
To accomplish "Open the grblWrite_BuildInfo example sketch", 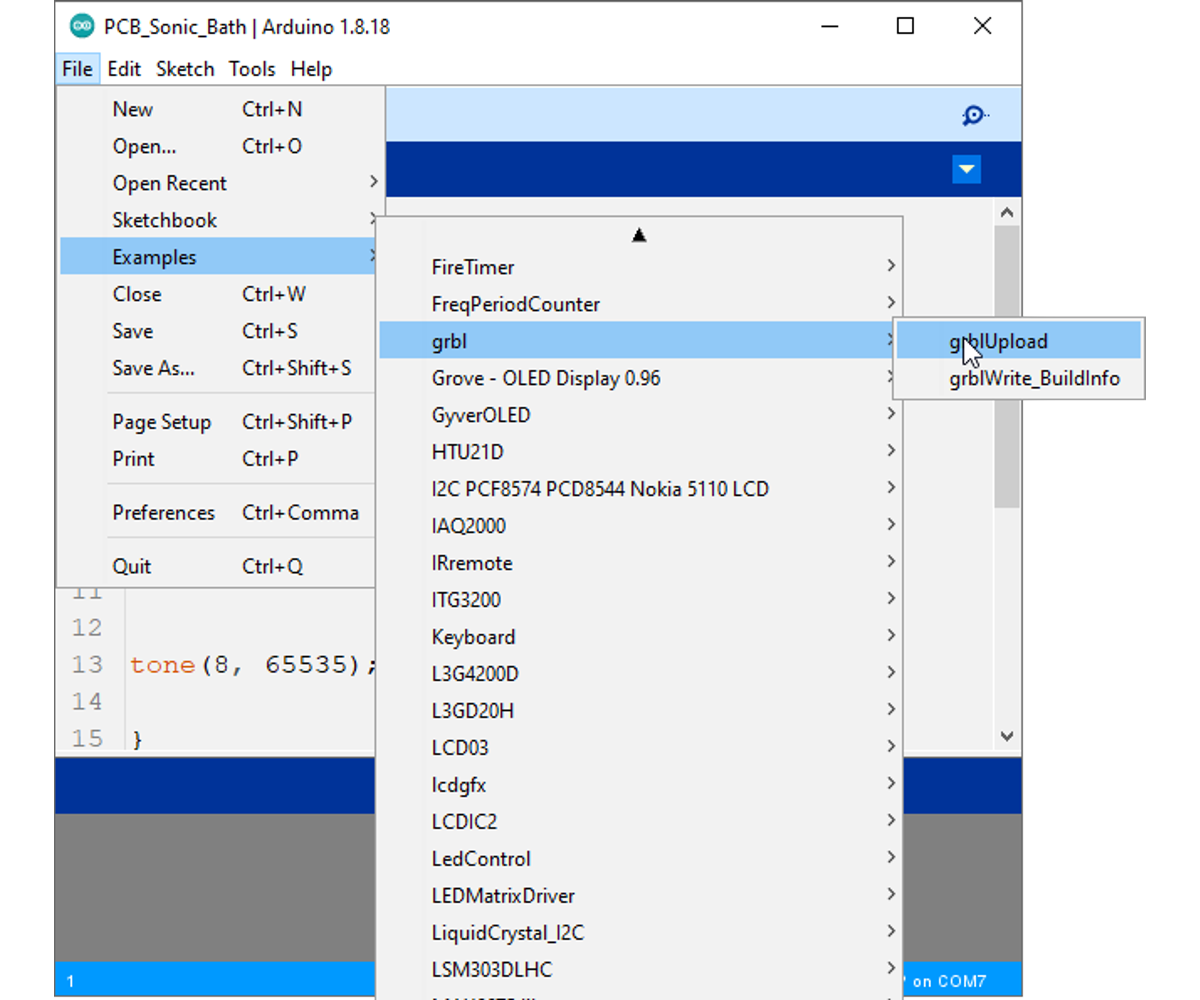I will 1018,379.
